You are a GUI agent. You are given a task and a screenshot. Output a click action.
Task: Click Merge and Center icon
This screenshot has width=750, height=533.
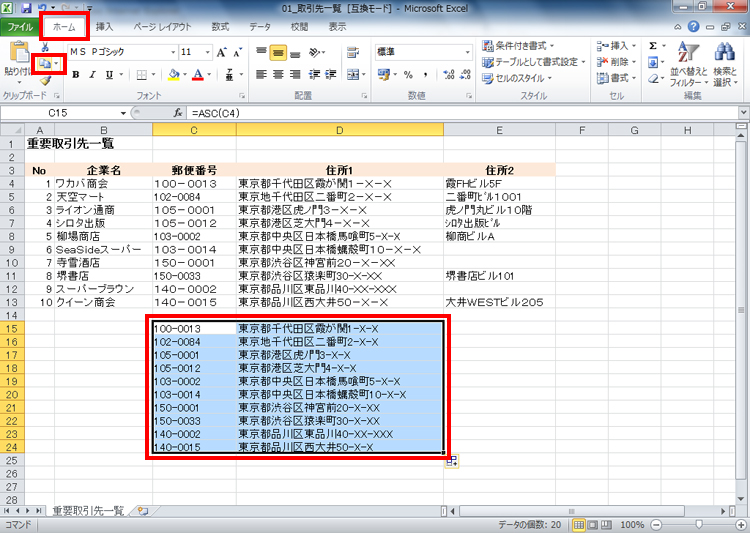(x=353, y=75)
